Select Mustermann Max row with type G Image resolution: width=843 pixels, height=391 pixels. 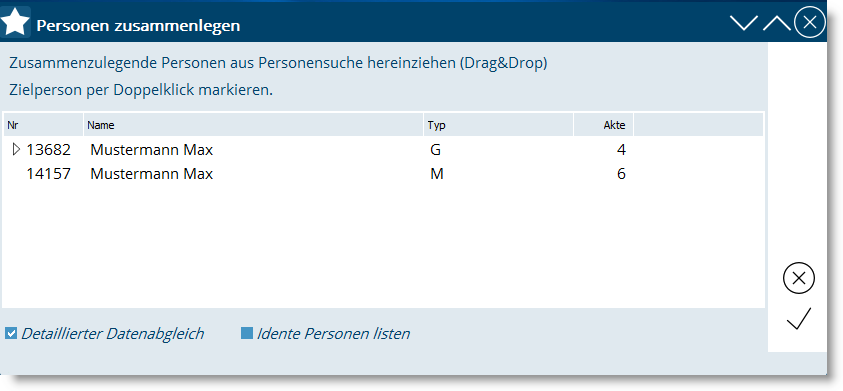[383, 150]
